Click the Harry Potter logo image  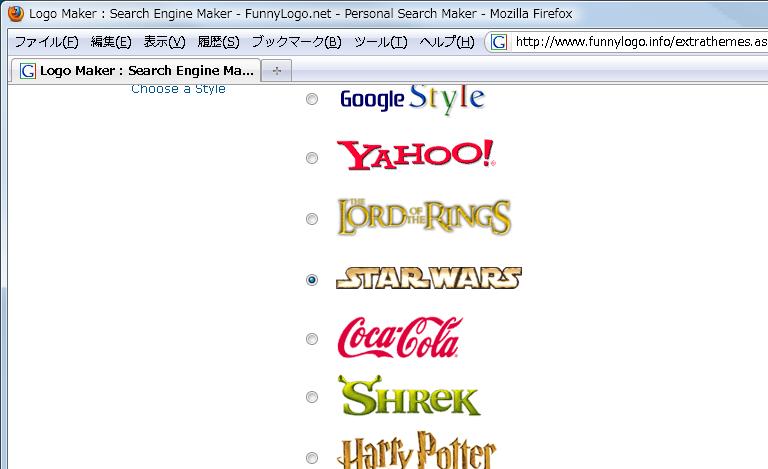(x=416, y=450)
